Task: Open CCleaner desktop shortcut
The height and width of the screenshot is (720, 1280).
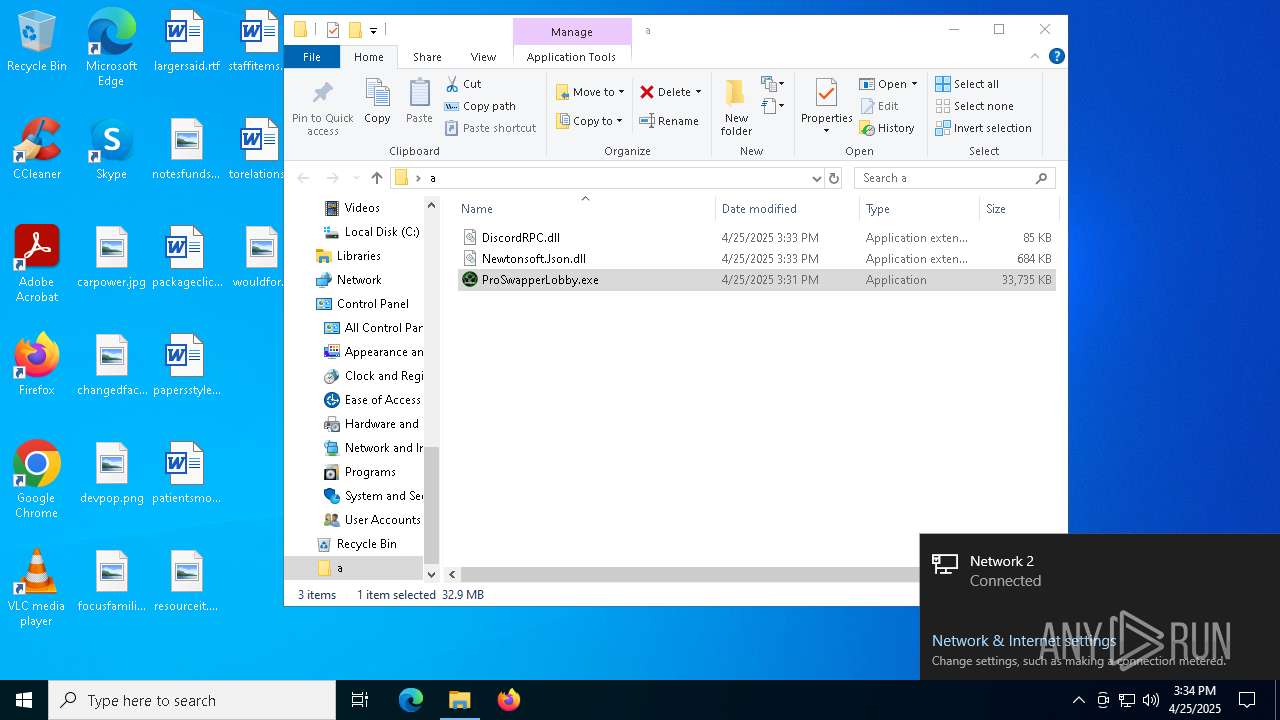Action: click(37, 150)
